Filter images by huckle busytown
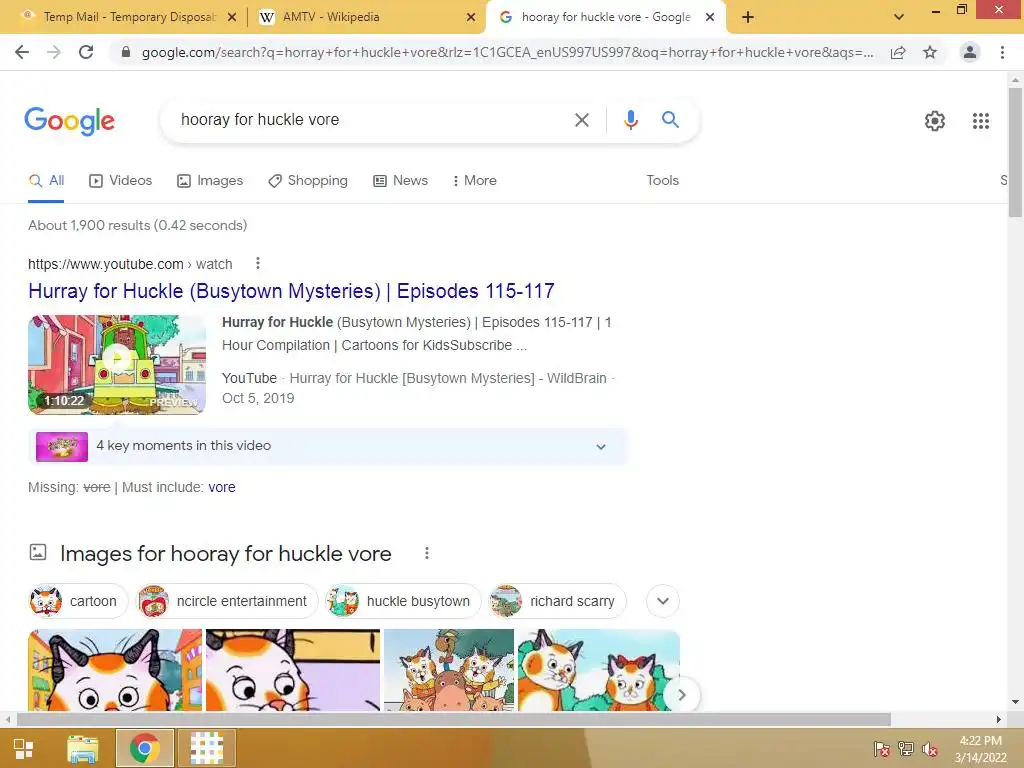This screenshot has height=768, width=1024. [404, 601]
